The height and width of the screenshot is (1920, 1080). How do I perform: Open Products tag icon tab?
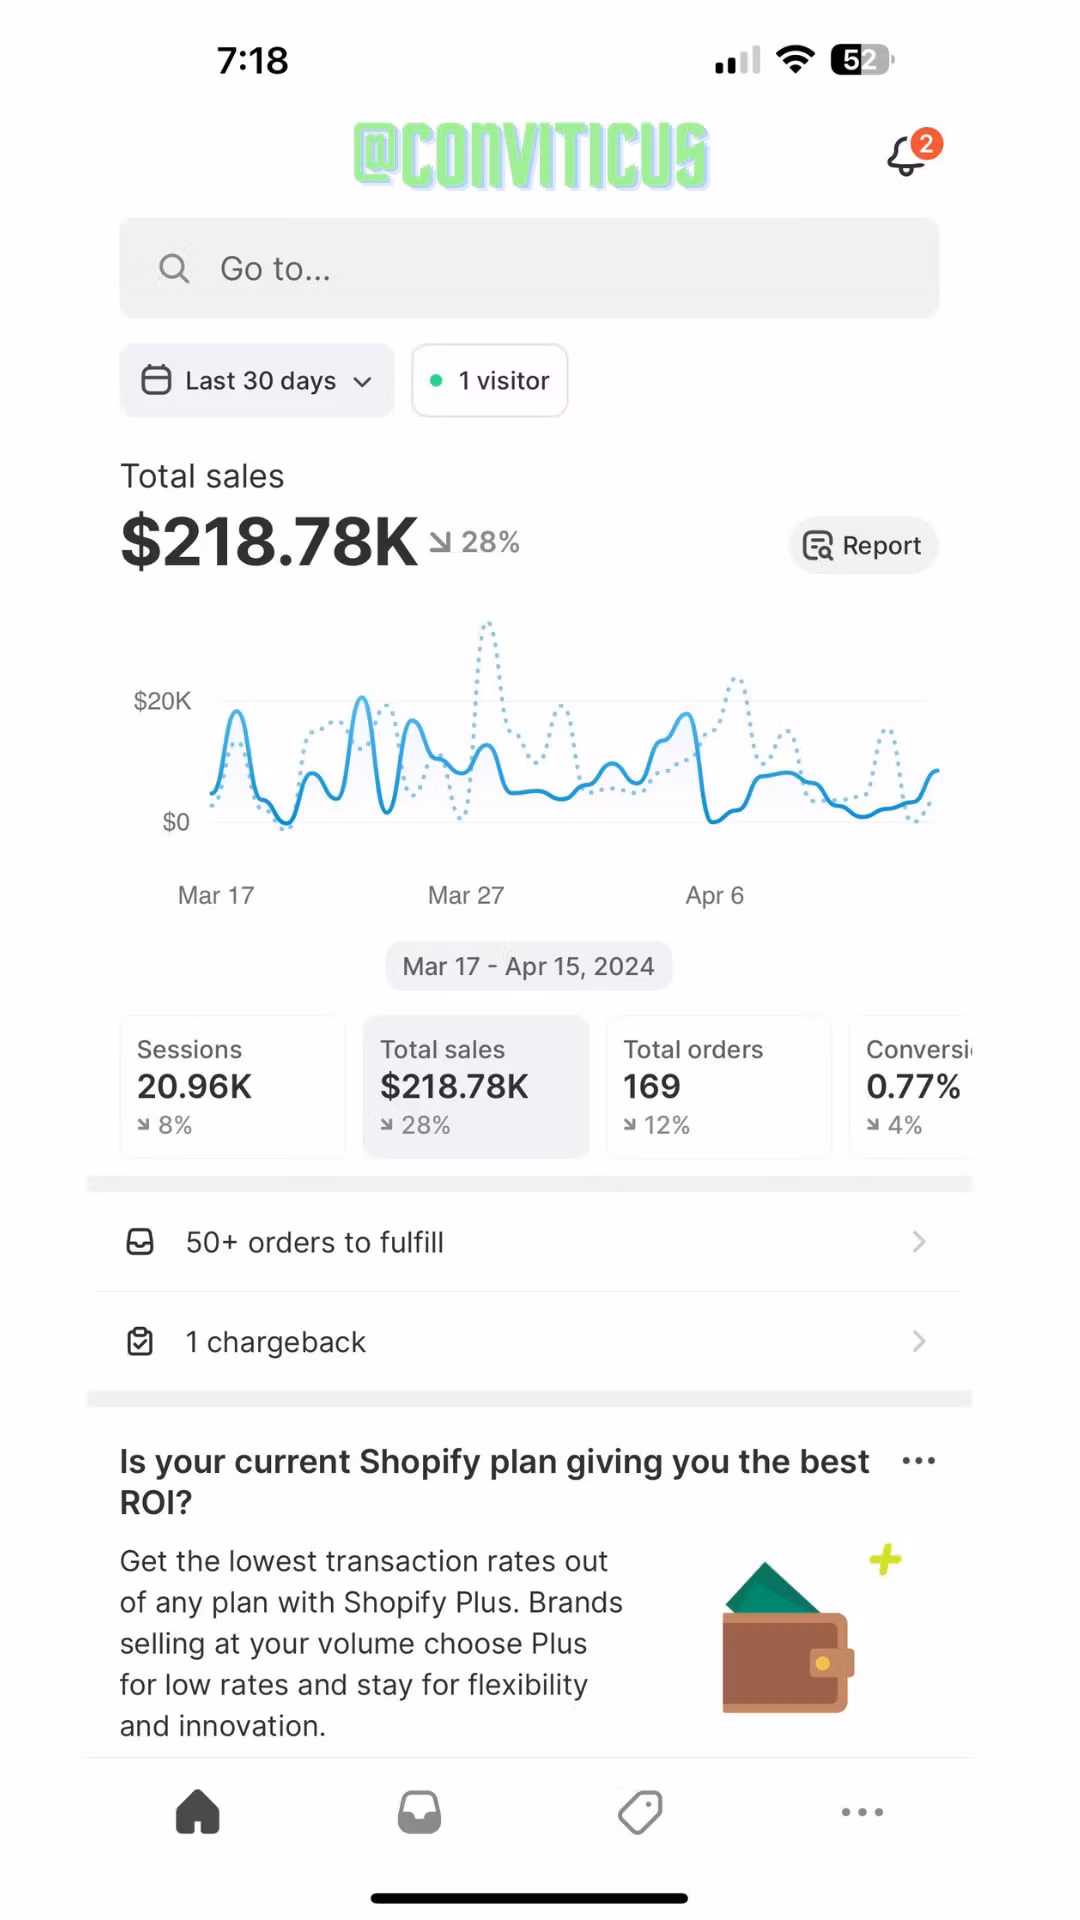click(640, 1812)
